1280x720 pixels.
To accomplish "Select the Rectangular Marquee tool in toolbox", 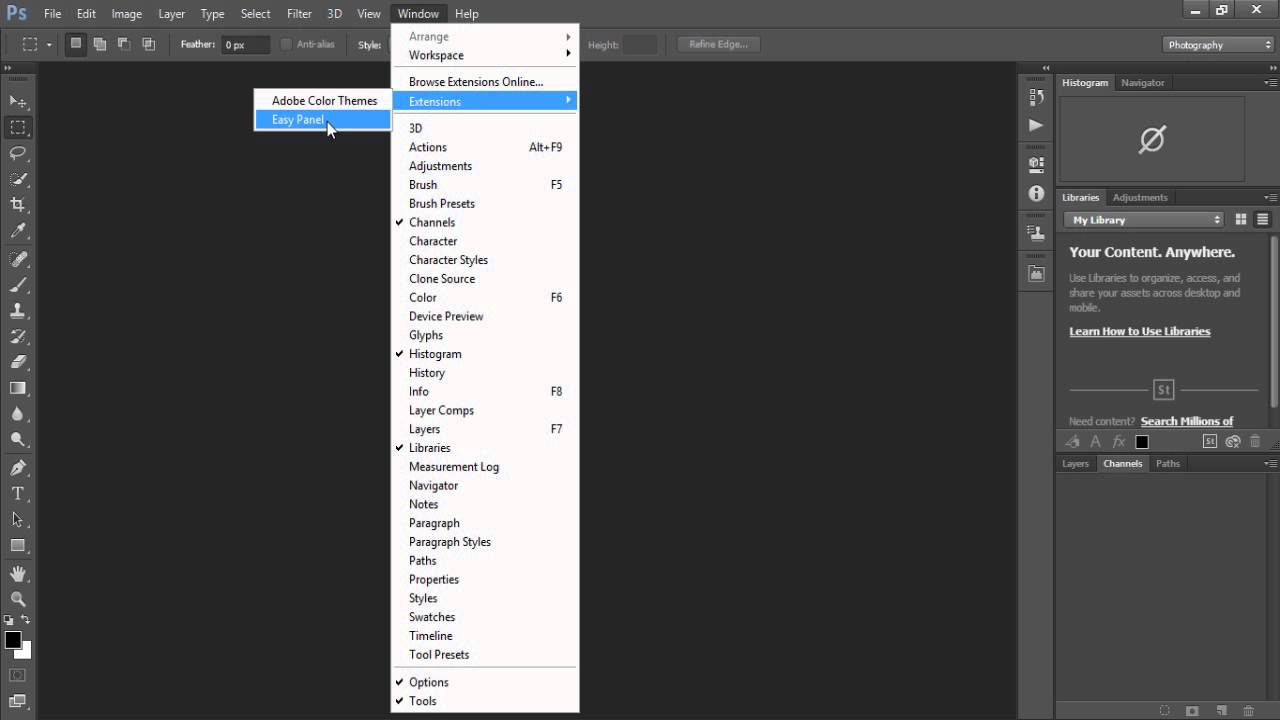I will 18,127.
